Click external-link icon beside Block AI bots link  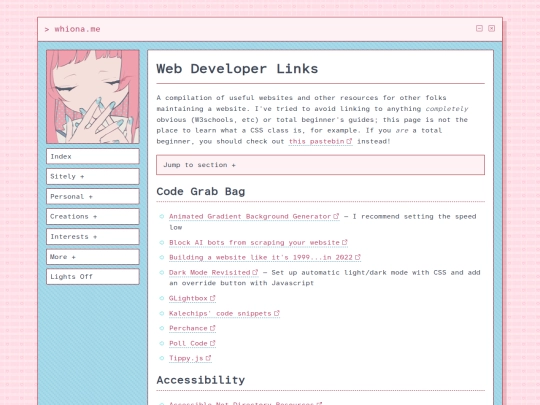(344, 242)
